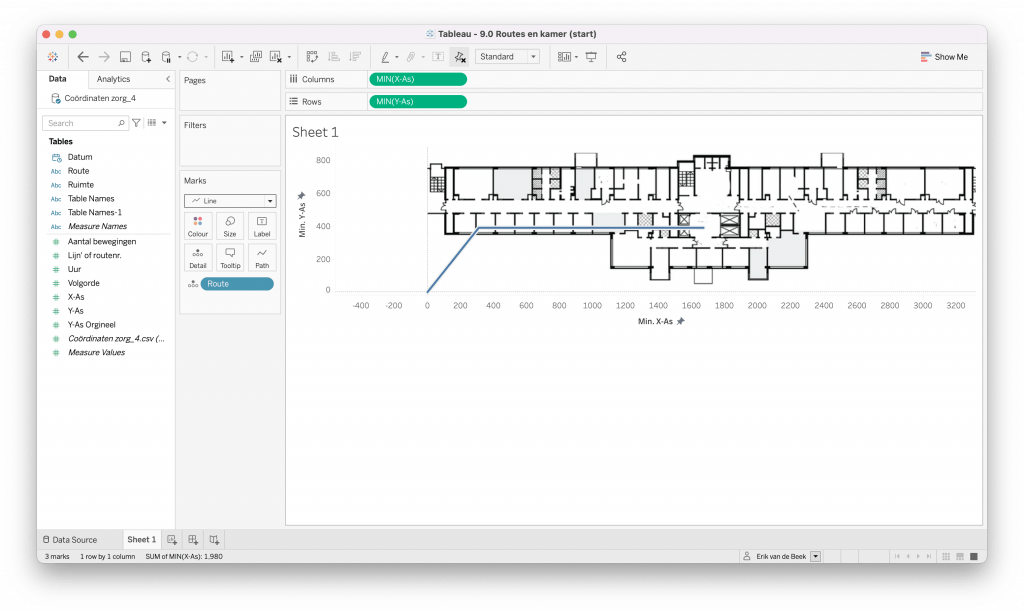The height and width of the screenshot is (612, 1024).
Task: Toggle the pin on the Min. Y-As axis
Action: point(302,196)
